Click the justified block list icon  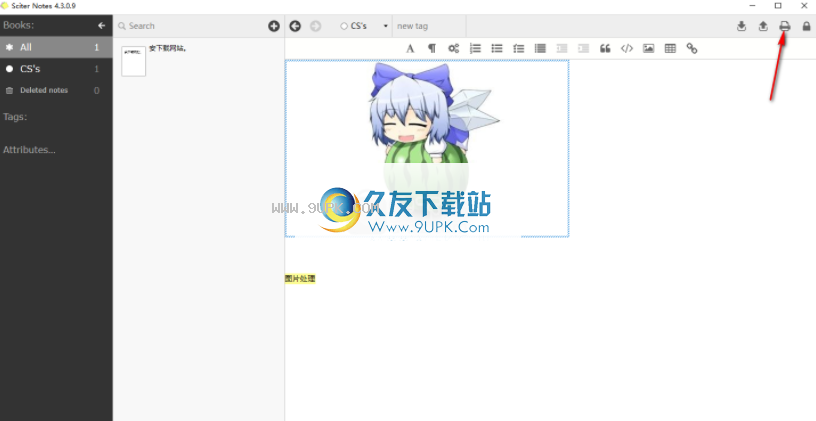540,48
